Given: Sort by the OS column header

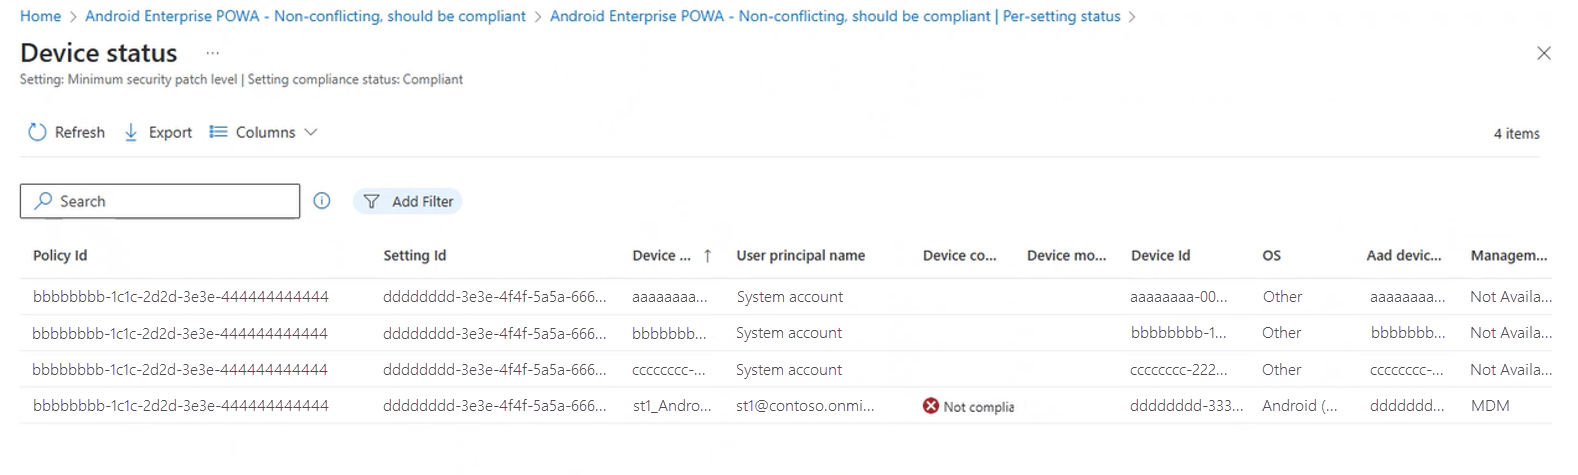Looking at the screenshot, I should coord(1271,256).
